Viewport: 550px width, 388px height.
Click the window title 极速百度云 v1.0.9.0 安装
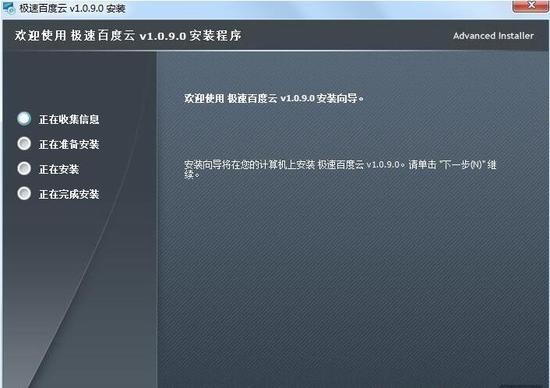point(72,8)
